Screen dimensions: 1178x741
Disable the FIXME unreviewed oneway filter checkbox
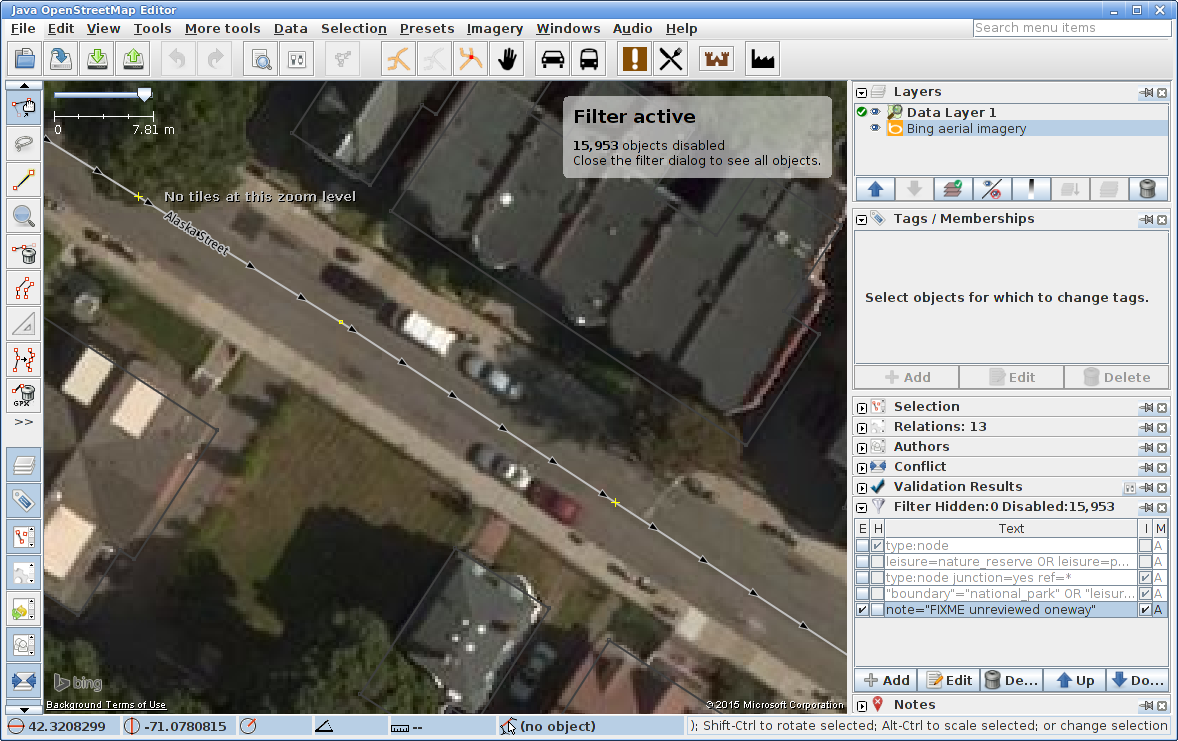pyautogui.click(x=862, y=610)
